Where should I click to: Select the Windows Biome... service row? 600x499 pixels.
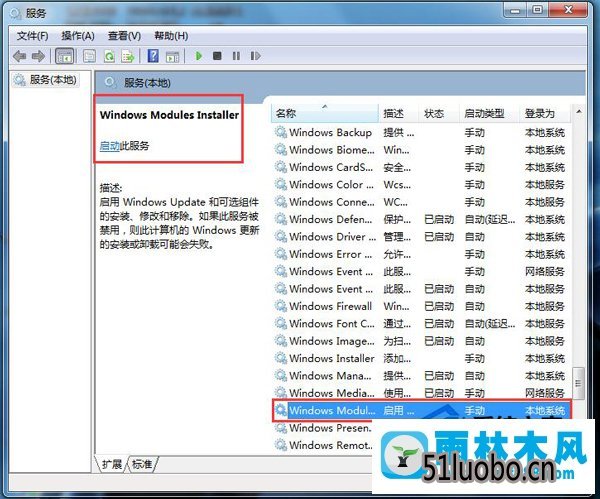[x=421, y=150]
